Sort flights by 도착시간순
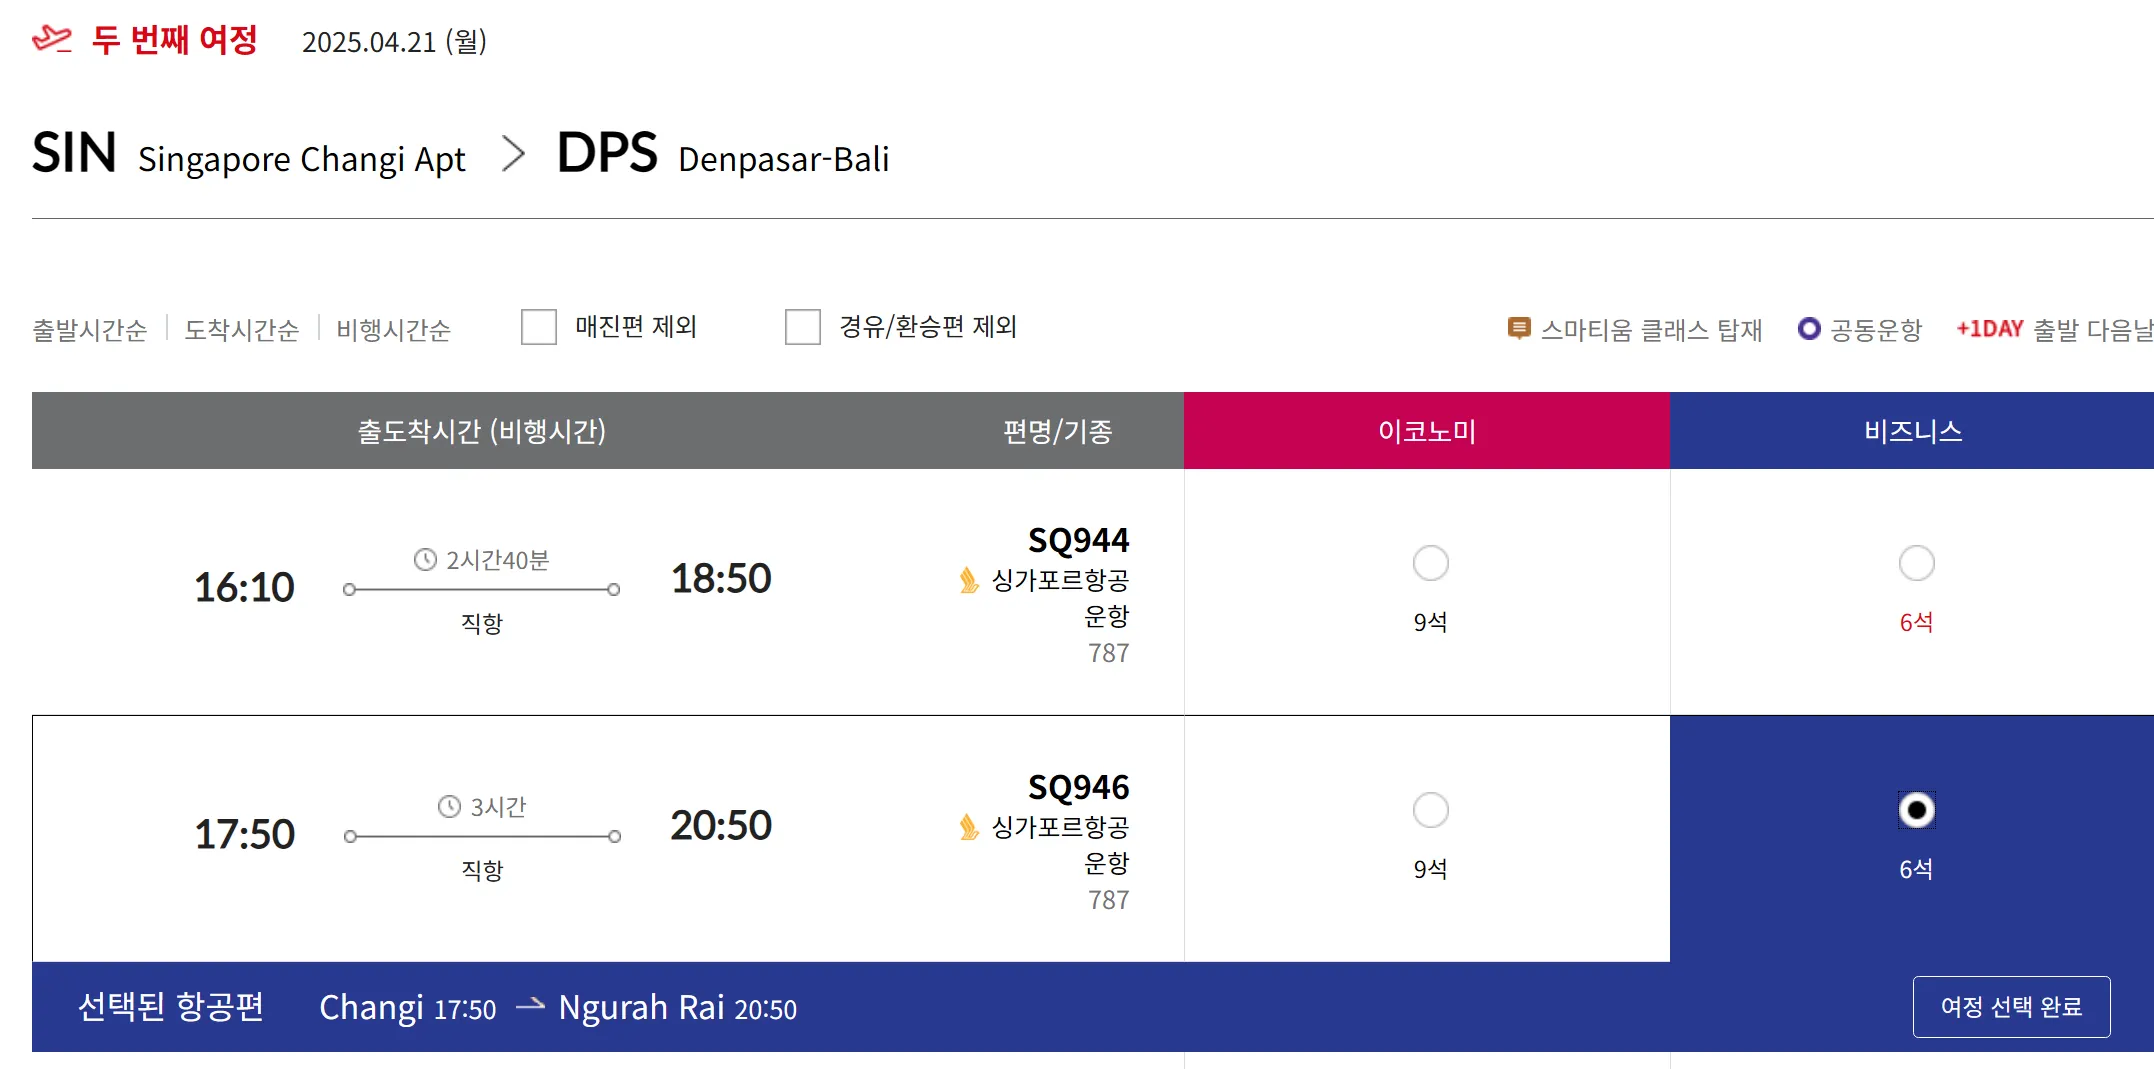2154x1069 pixels. pos(242,330)
